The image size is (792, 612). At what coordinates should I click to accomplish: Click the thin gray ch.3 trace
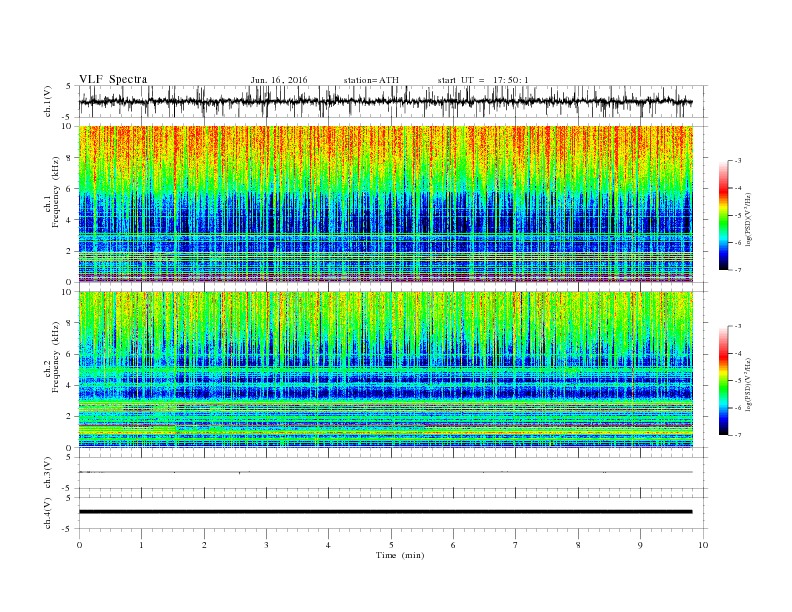pos(385,472)
